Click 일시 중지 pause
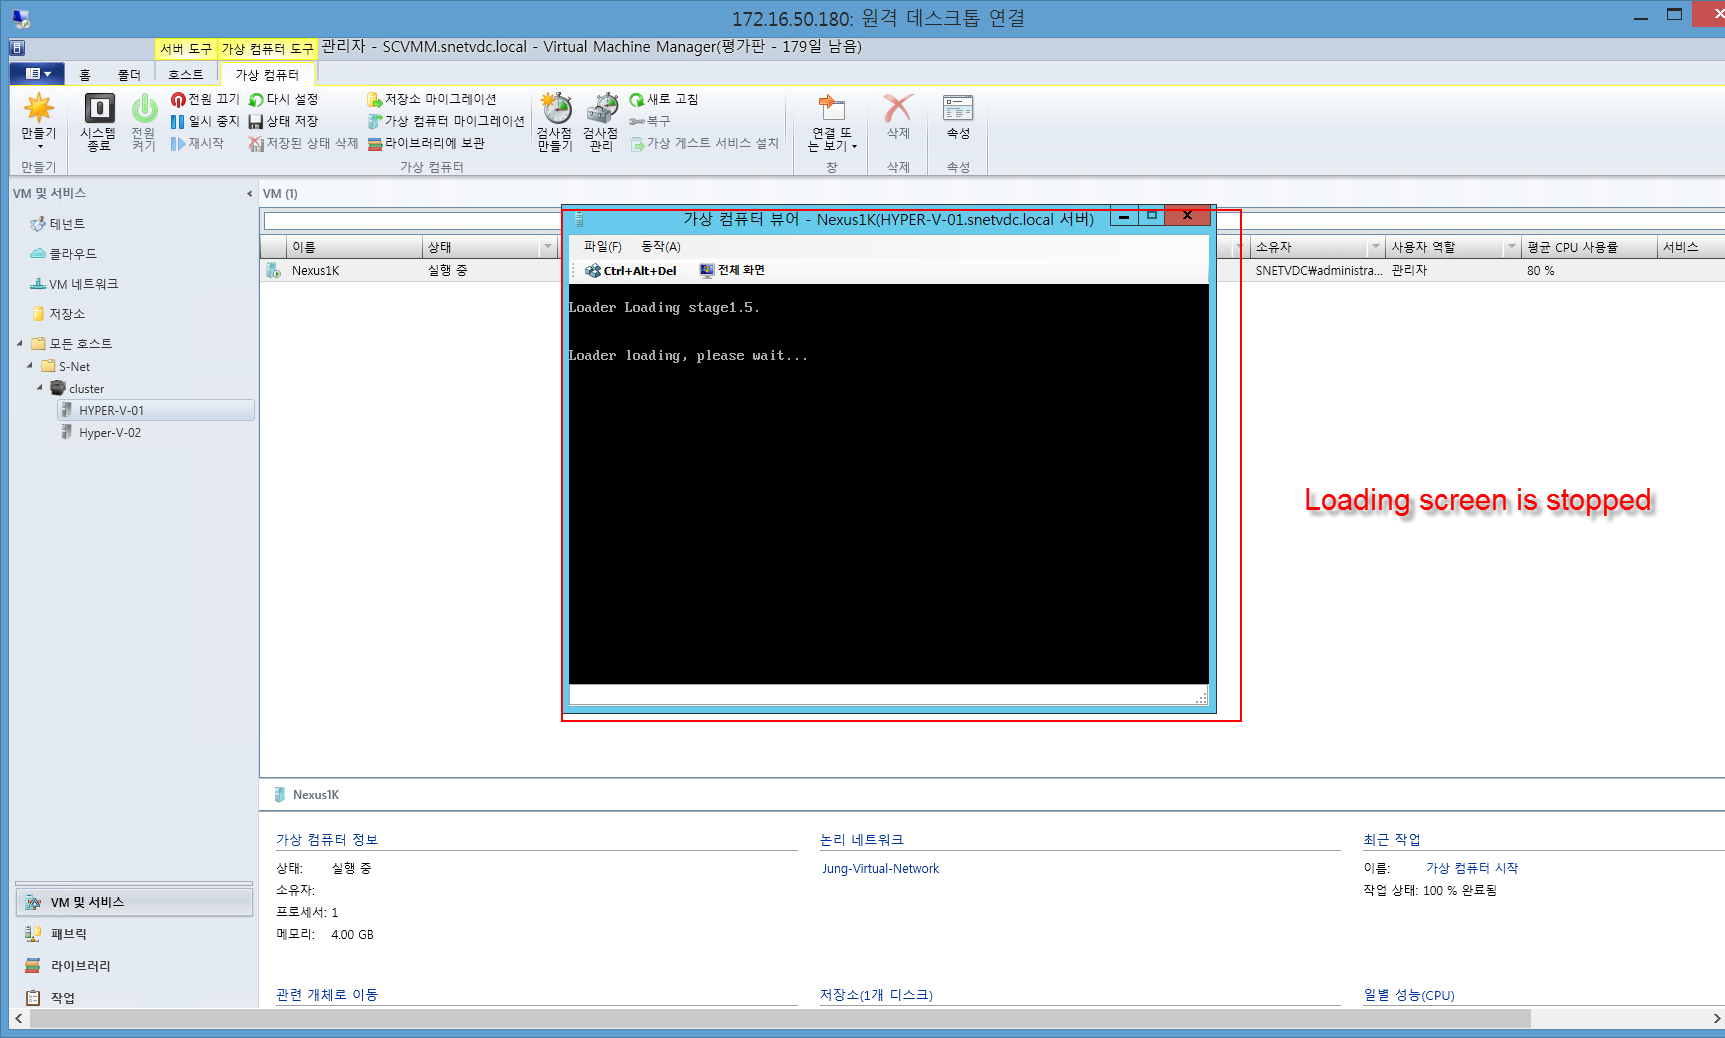This screenshot has width=1725, height=1038. (205, 121)
